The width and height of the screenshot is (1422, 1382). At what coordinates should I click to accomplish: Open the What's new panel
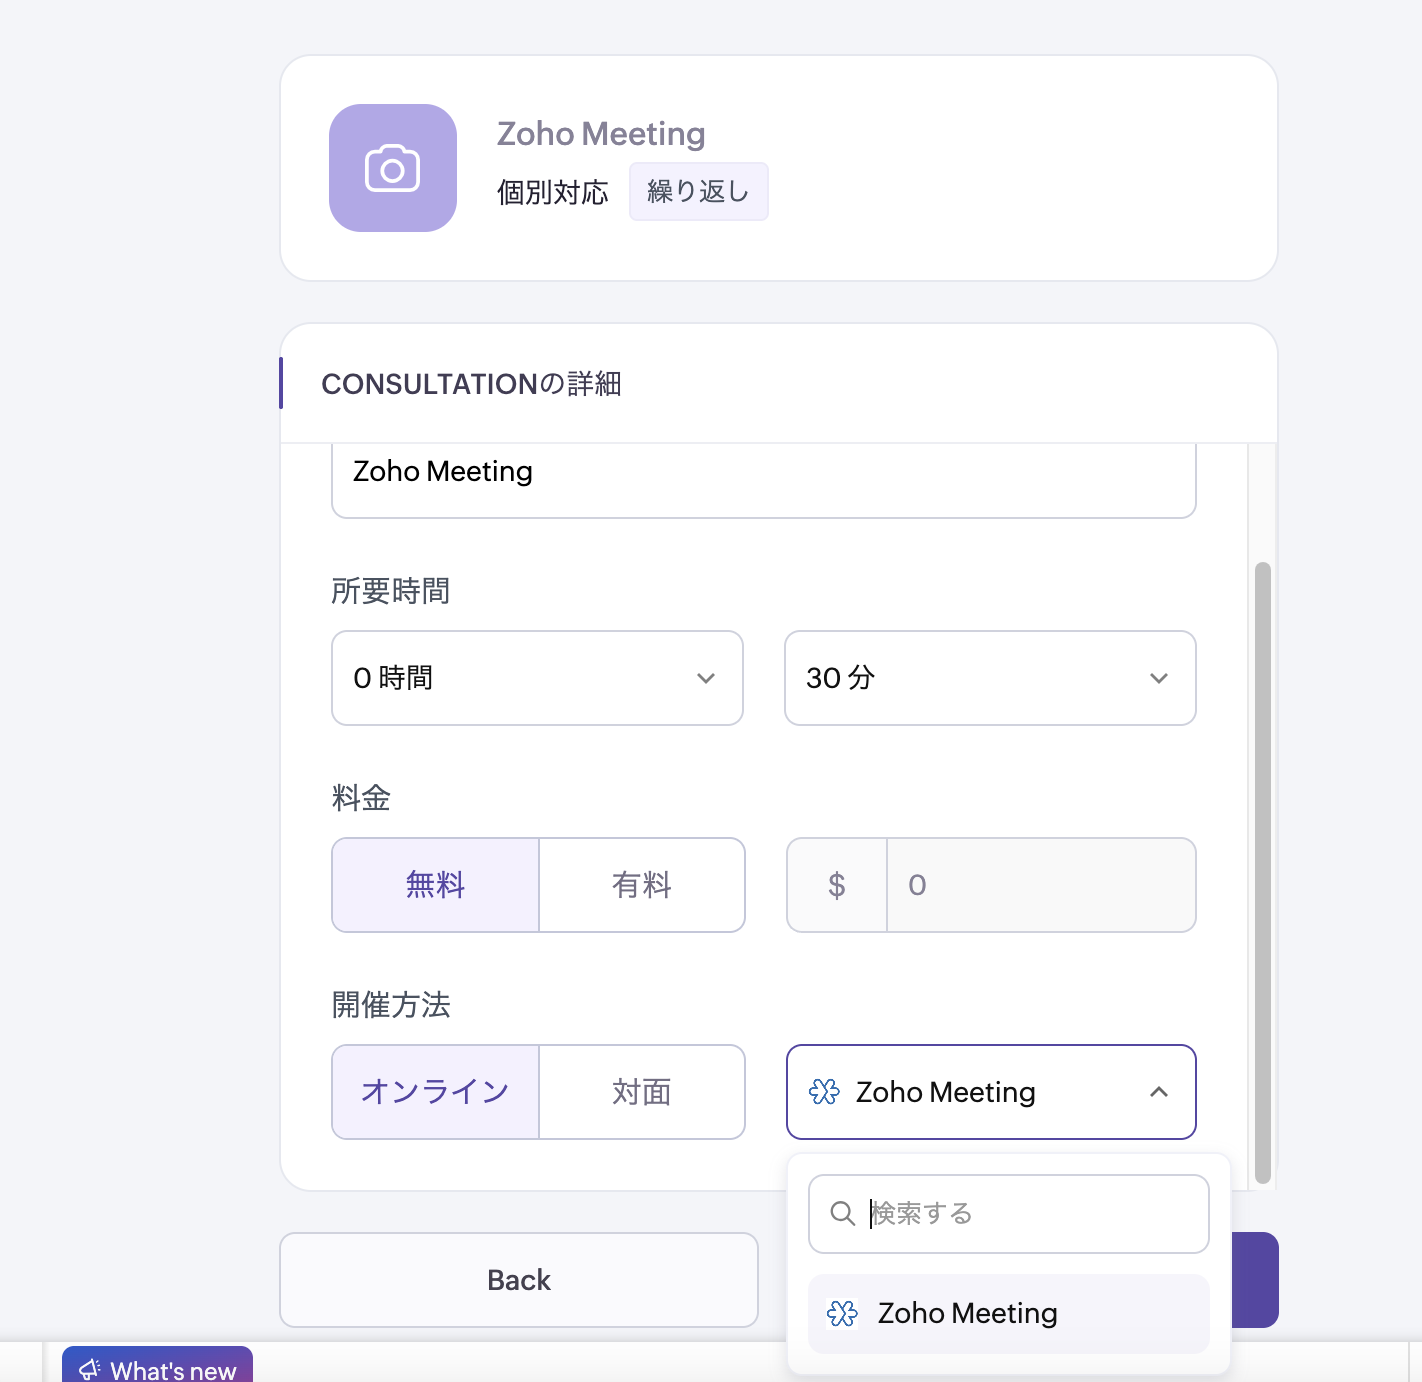(157, 1366)
